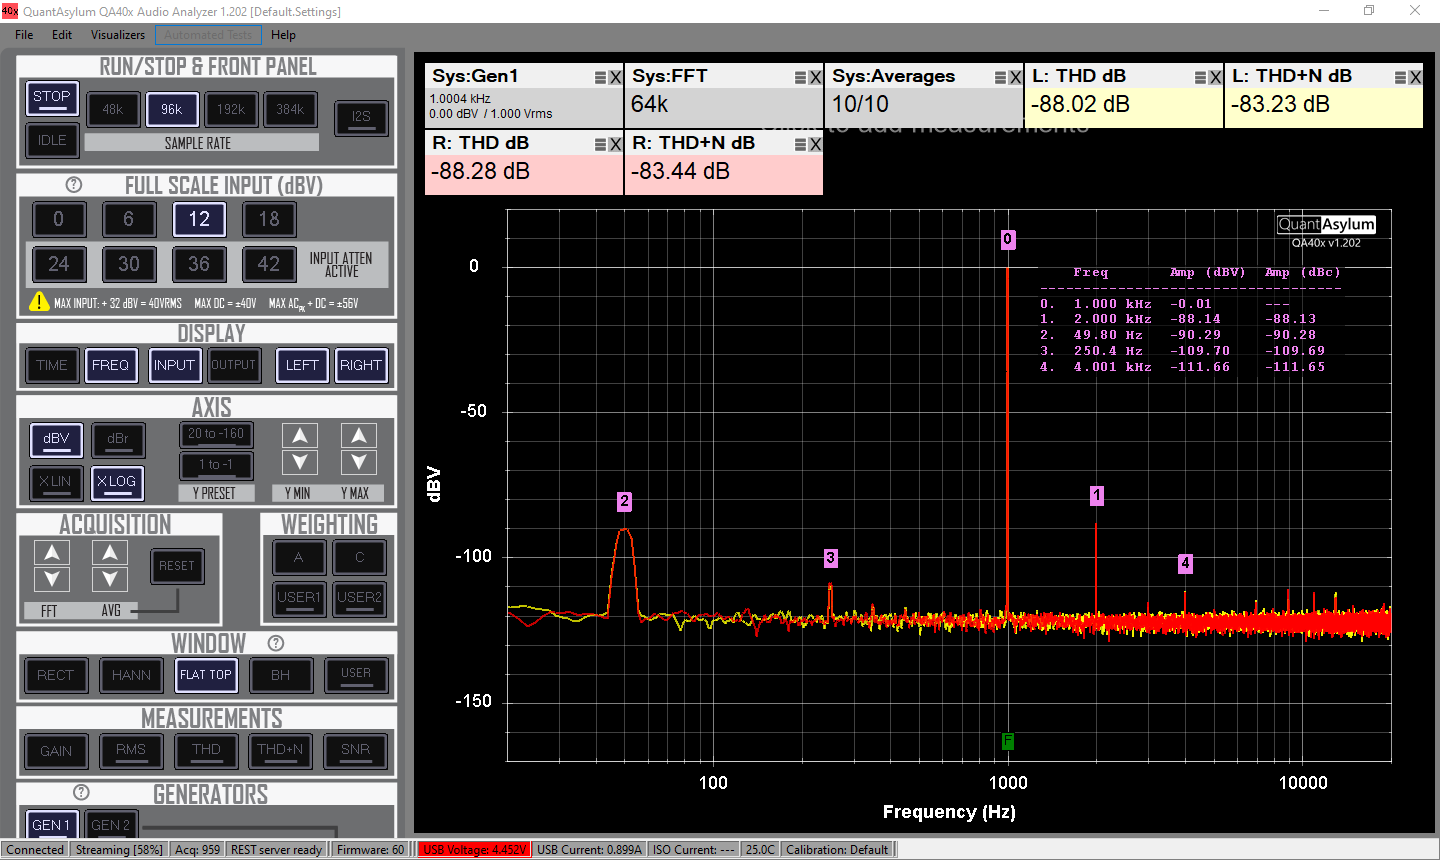Select marker 4 on the 4 kHz harmonic
The width and height of the screenshot is (1440, 860).
click(x=1185, y=563)
